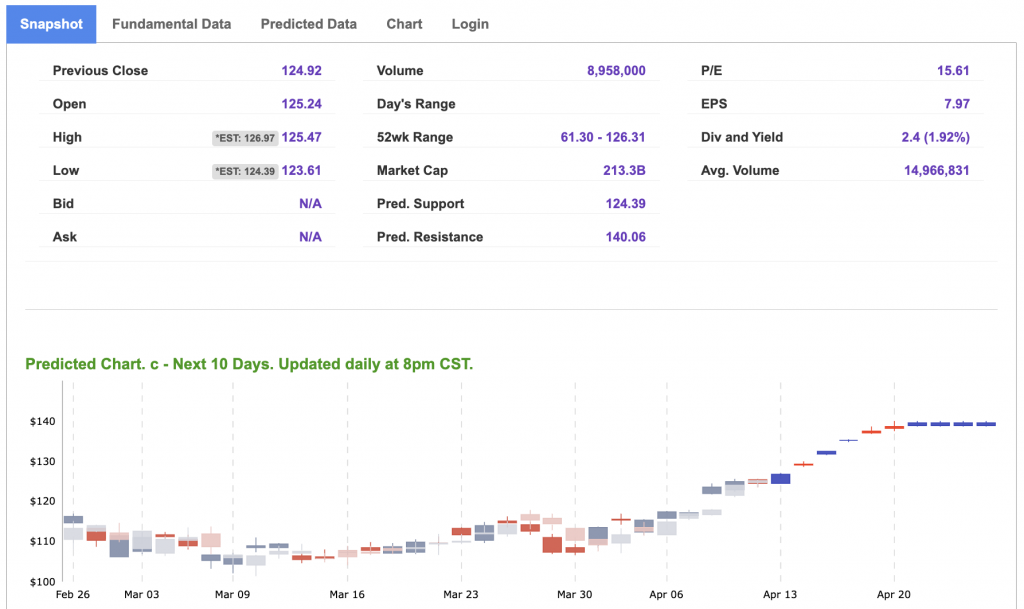Viewport: 1024px width, 609px height.
Task: Click the green Predicted Chart heading text
Action: click(x=249, y=364)
